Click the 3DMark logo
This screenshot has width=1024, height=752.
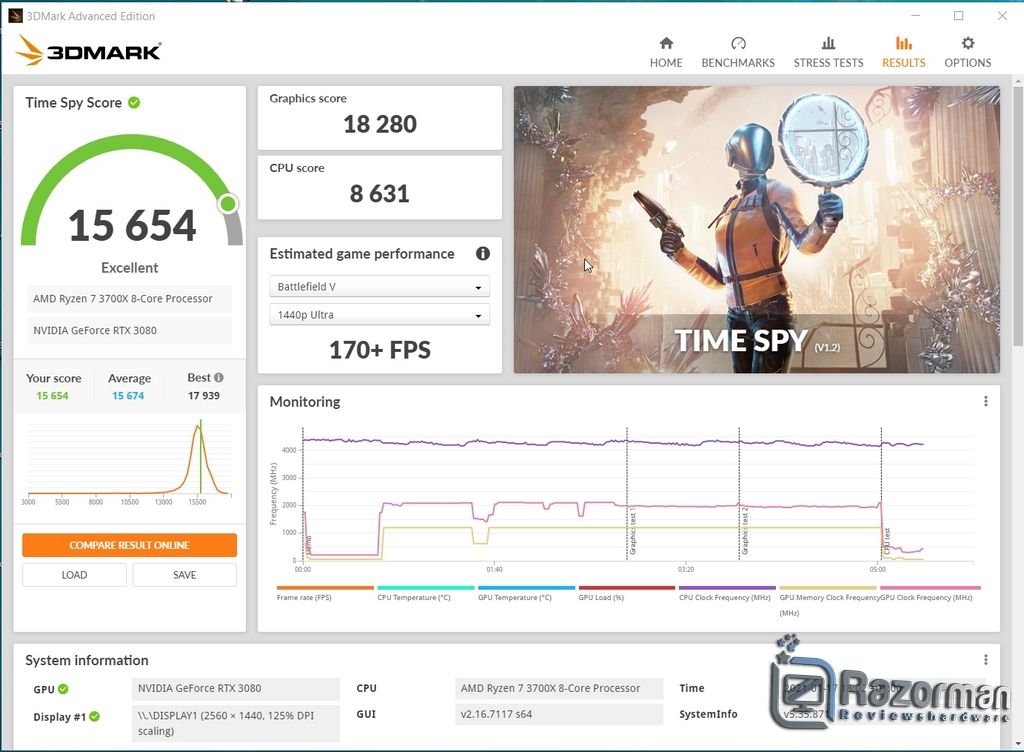88,50
